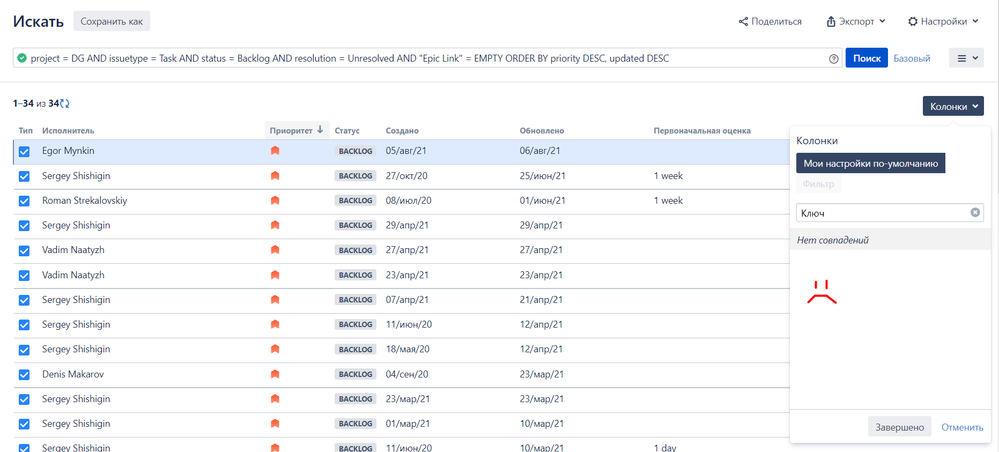This screenshot has height=452, width=999.
Task: Untick the checkbox for Roman Strekalovskiy row
Action: click(24, 201)
